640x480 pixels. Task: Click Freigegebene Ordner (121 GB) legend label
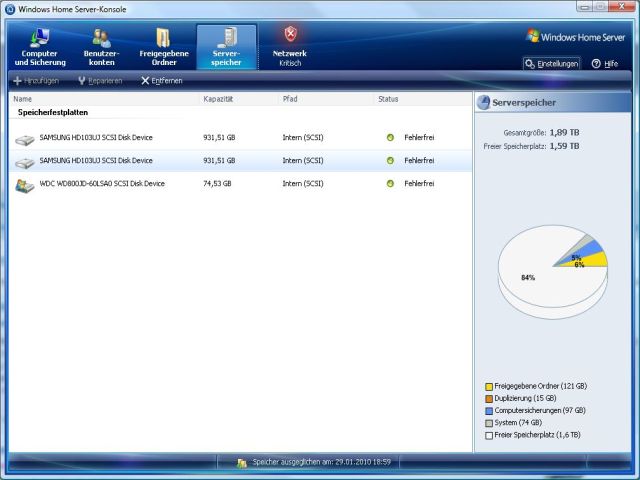click(540, 386)
